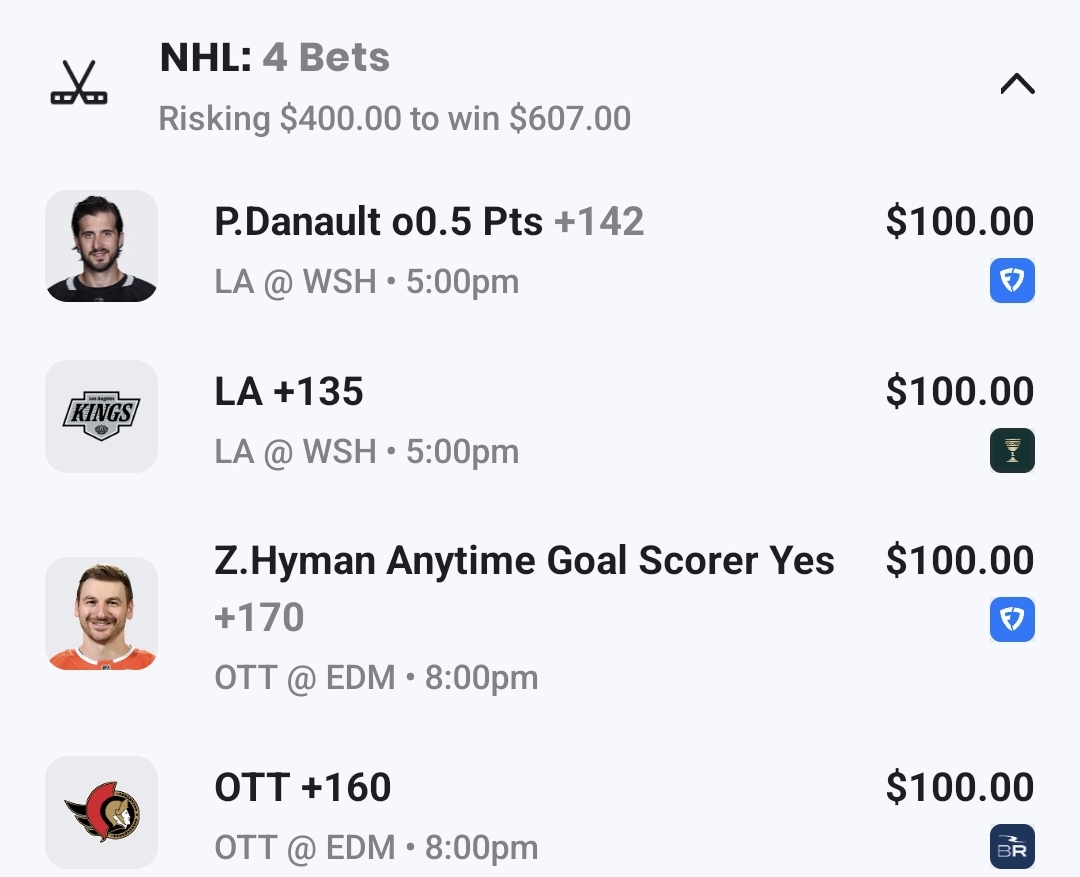Tap the $100.00 stake on Danault bet

click(959, 222)
